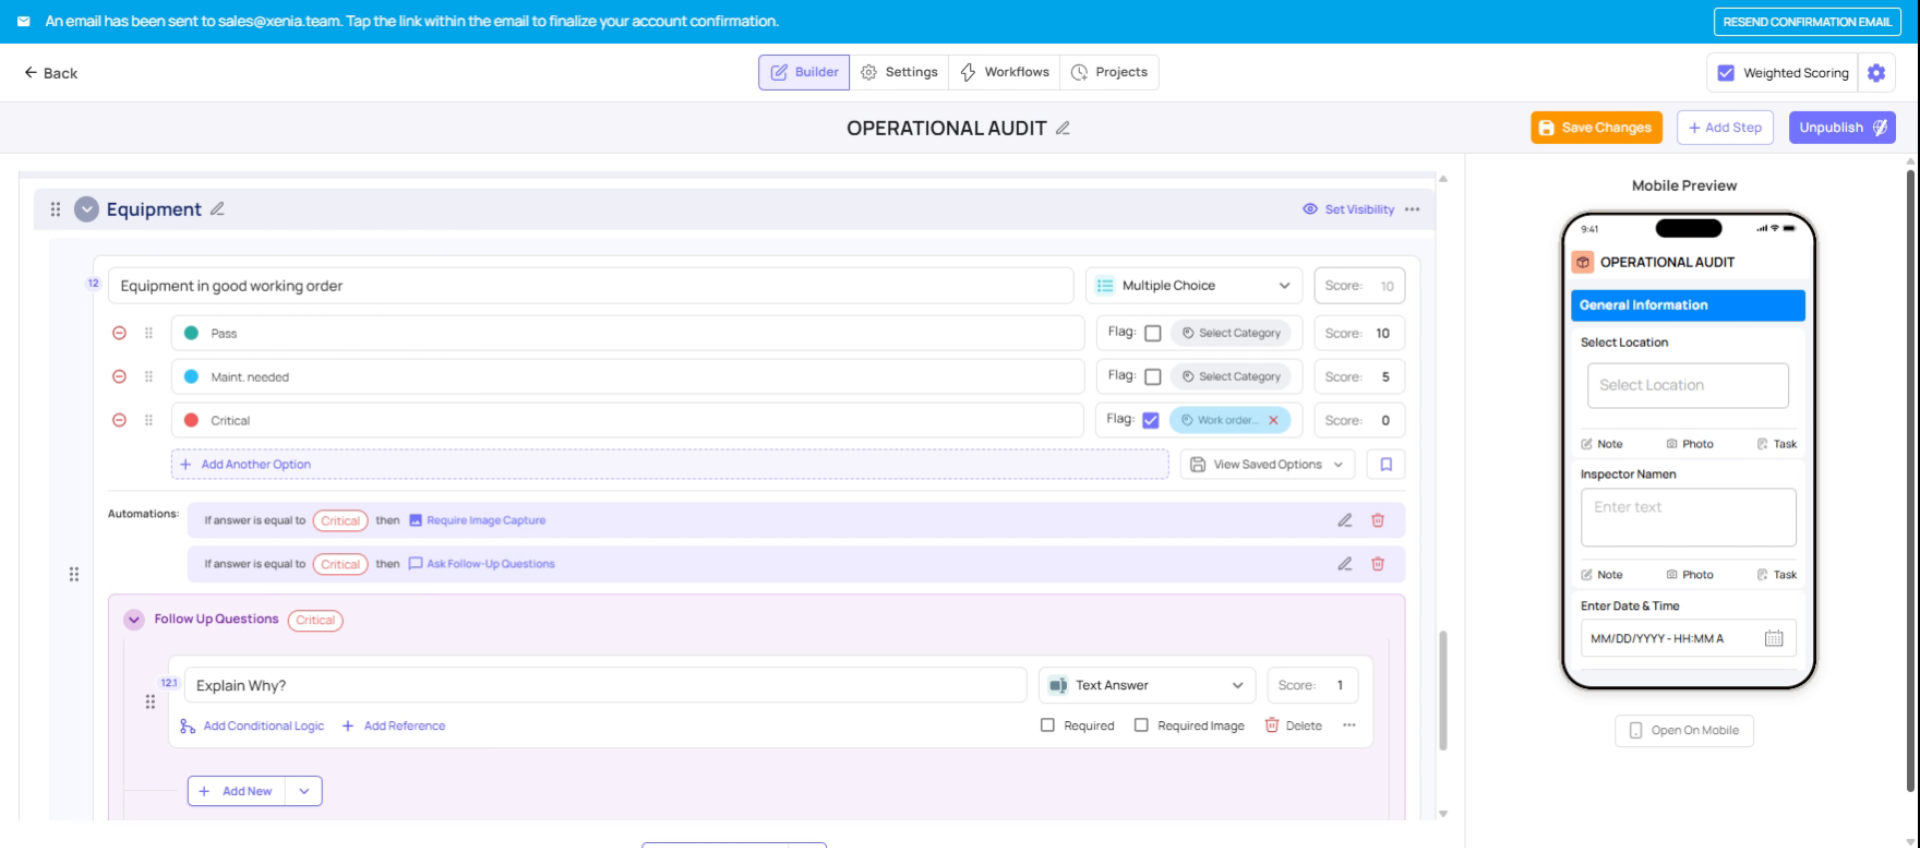
Task: Click Open On Mobile button
Action: (x=1684, y=731)
